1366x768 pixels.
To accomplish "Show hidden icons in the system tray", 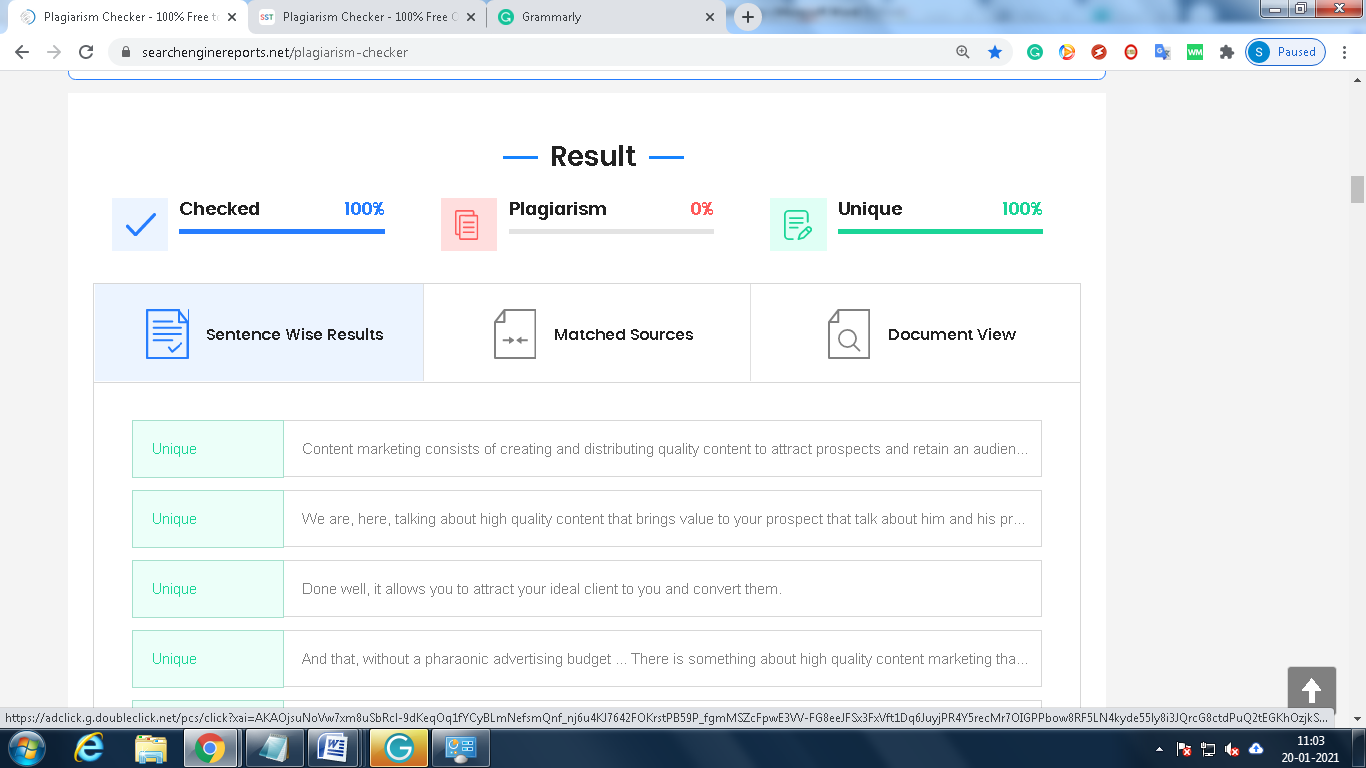I will click(x=1159, y=749).
